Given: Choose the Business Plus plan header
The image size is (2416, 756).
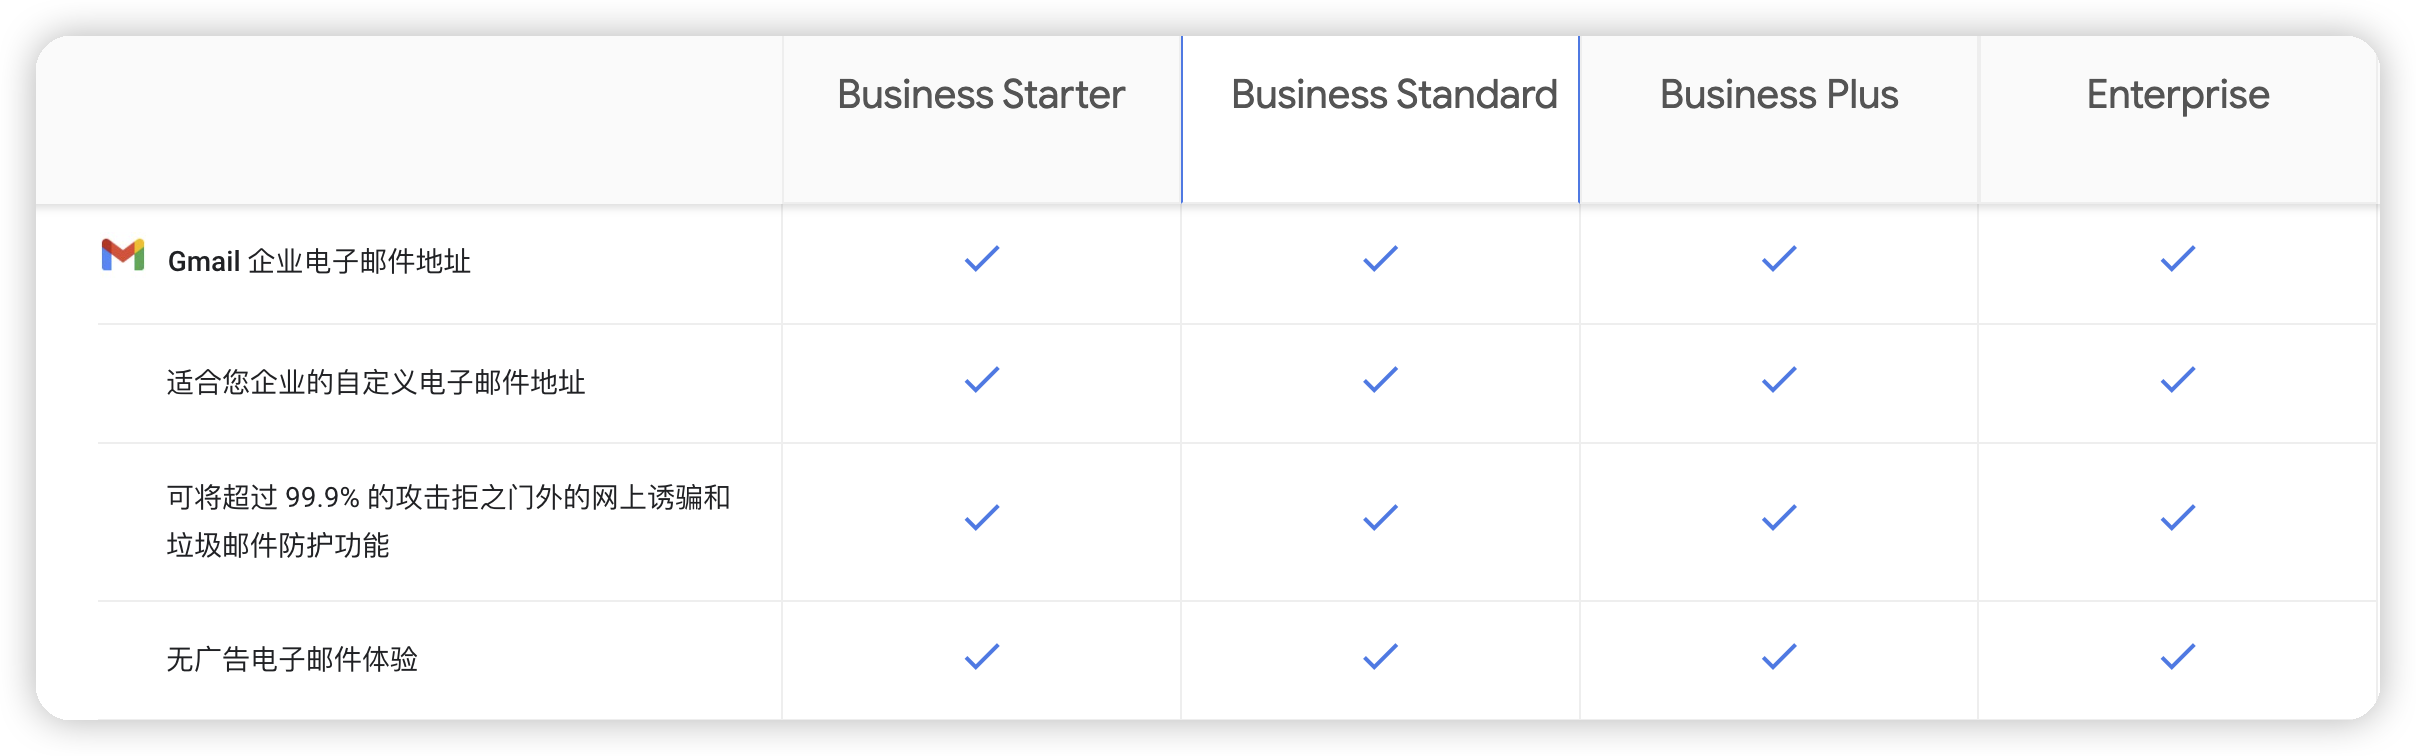Looking at the screenshot, I should click(1779, 95).
